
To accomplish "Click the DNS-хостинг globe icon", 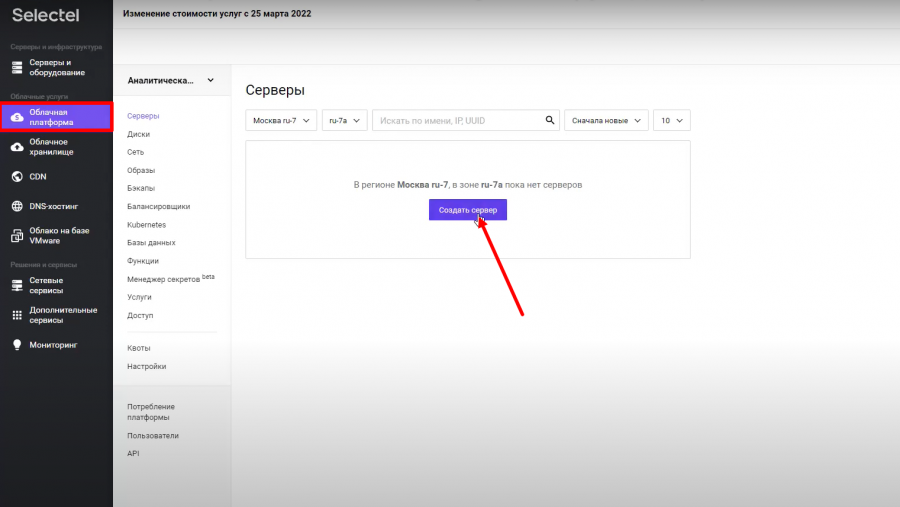I will coord(17,206).
